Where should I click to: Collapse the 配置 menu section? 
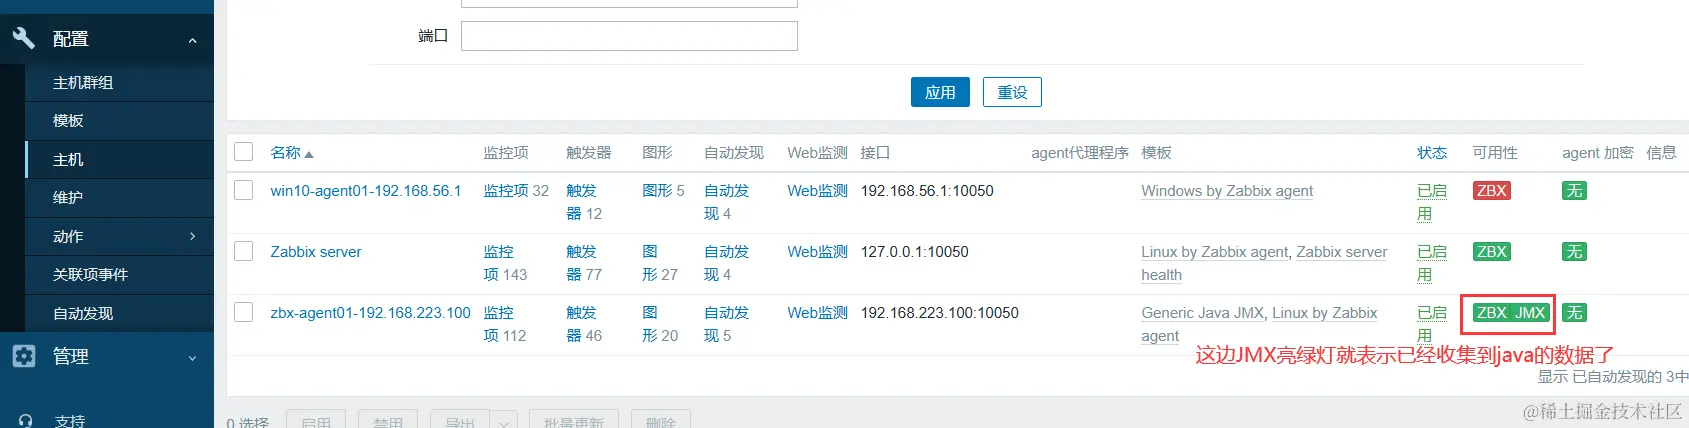[192, 40]
